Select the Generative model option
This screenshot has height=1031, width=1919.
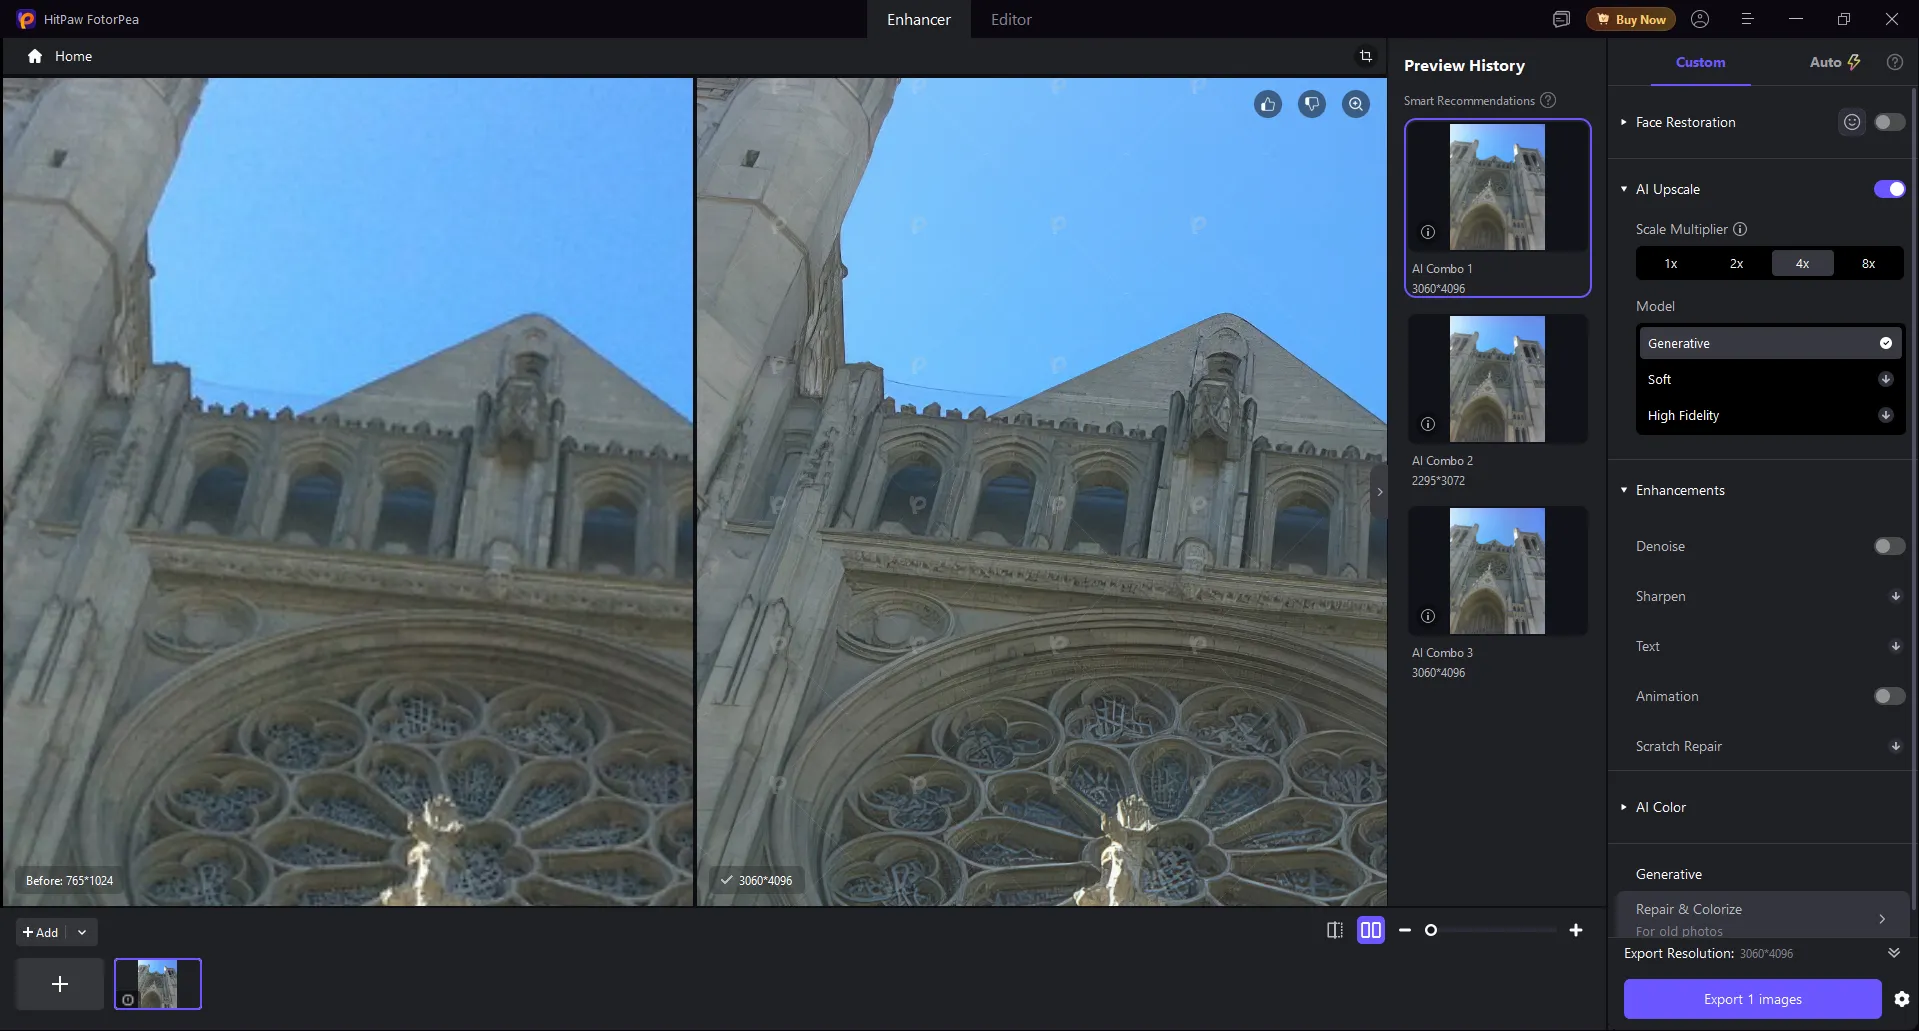(1769, 343)
